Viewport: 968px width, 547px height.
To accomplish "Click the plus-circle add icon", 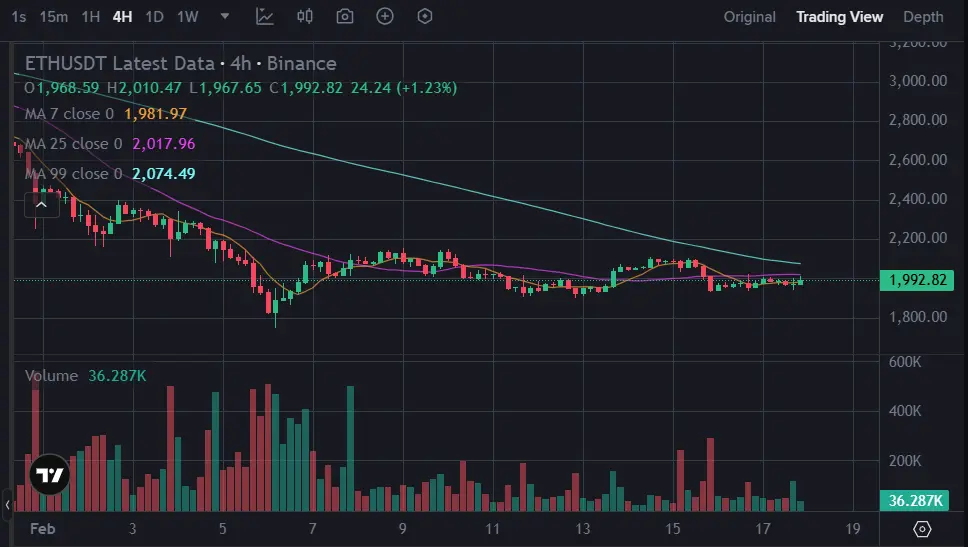I will tap(385, 17).
